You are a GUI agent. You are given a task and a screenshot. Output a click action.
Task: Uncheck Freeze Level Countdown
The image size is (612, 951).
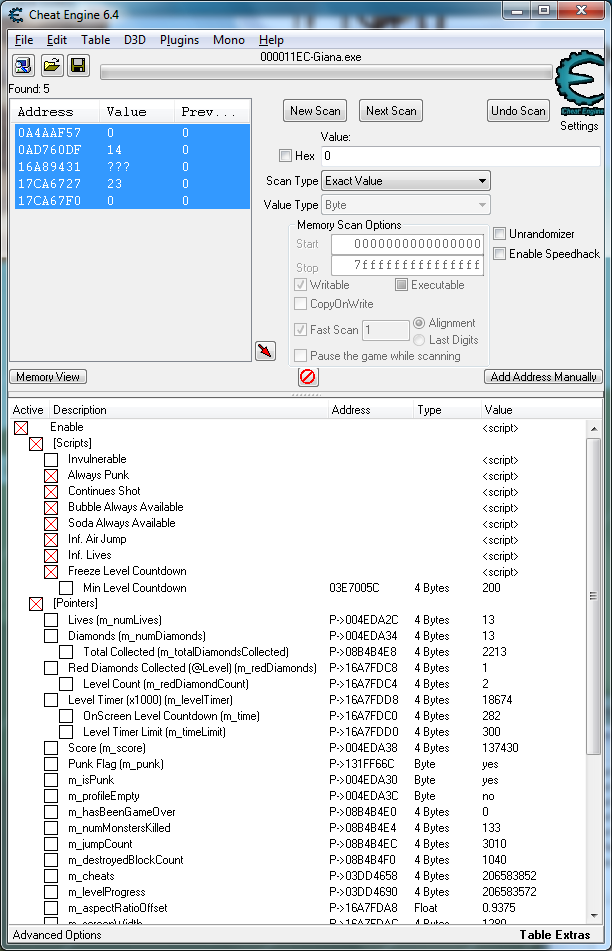pos(51,571)
